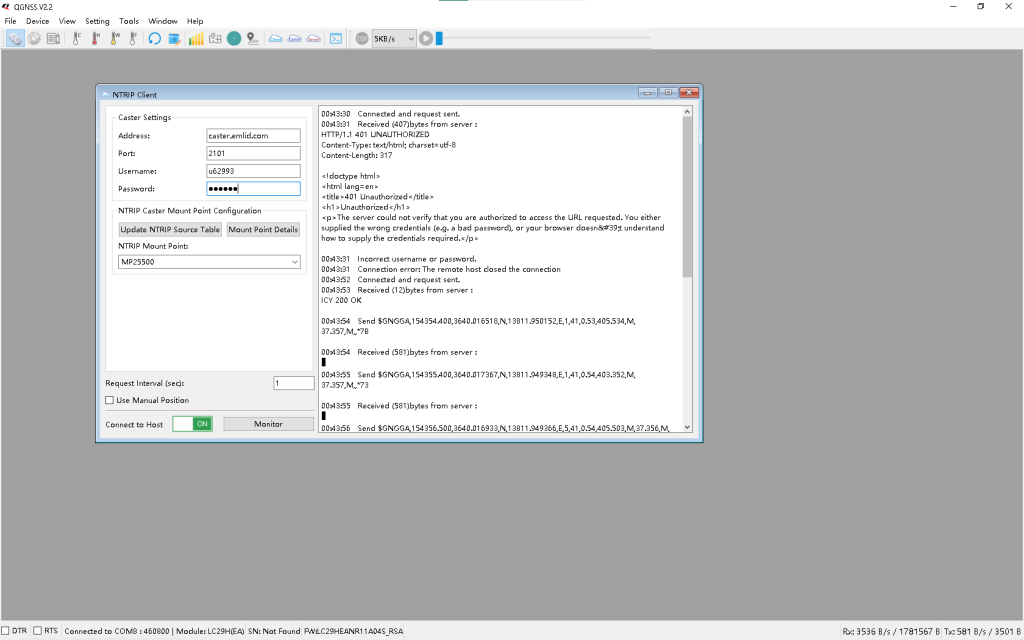Click the STOP icon in toolbar

pyautogui.click(x=362, y=39)
